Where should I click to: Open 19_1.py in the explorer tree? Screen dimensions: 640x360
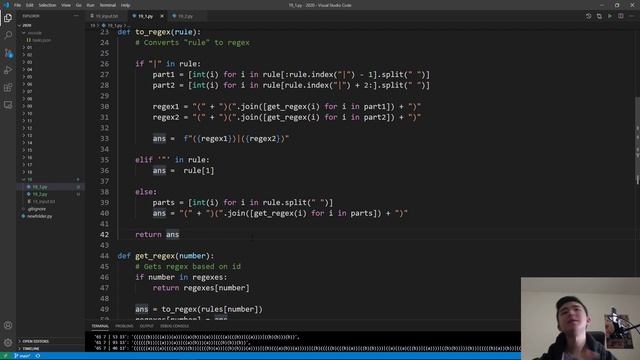pyautogui.click(x=40, y=187)
